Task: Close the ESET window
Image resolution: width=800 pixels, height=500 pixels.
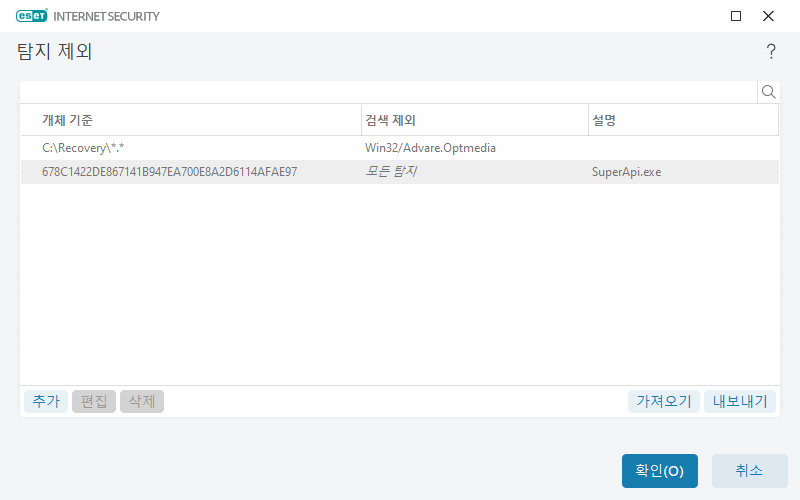Action: click(x=768, y=16)
